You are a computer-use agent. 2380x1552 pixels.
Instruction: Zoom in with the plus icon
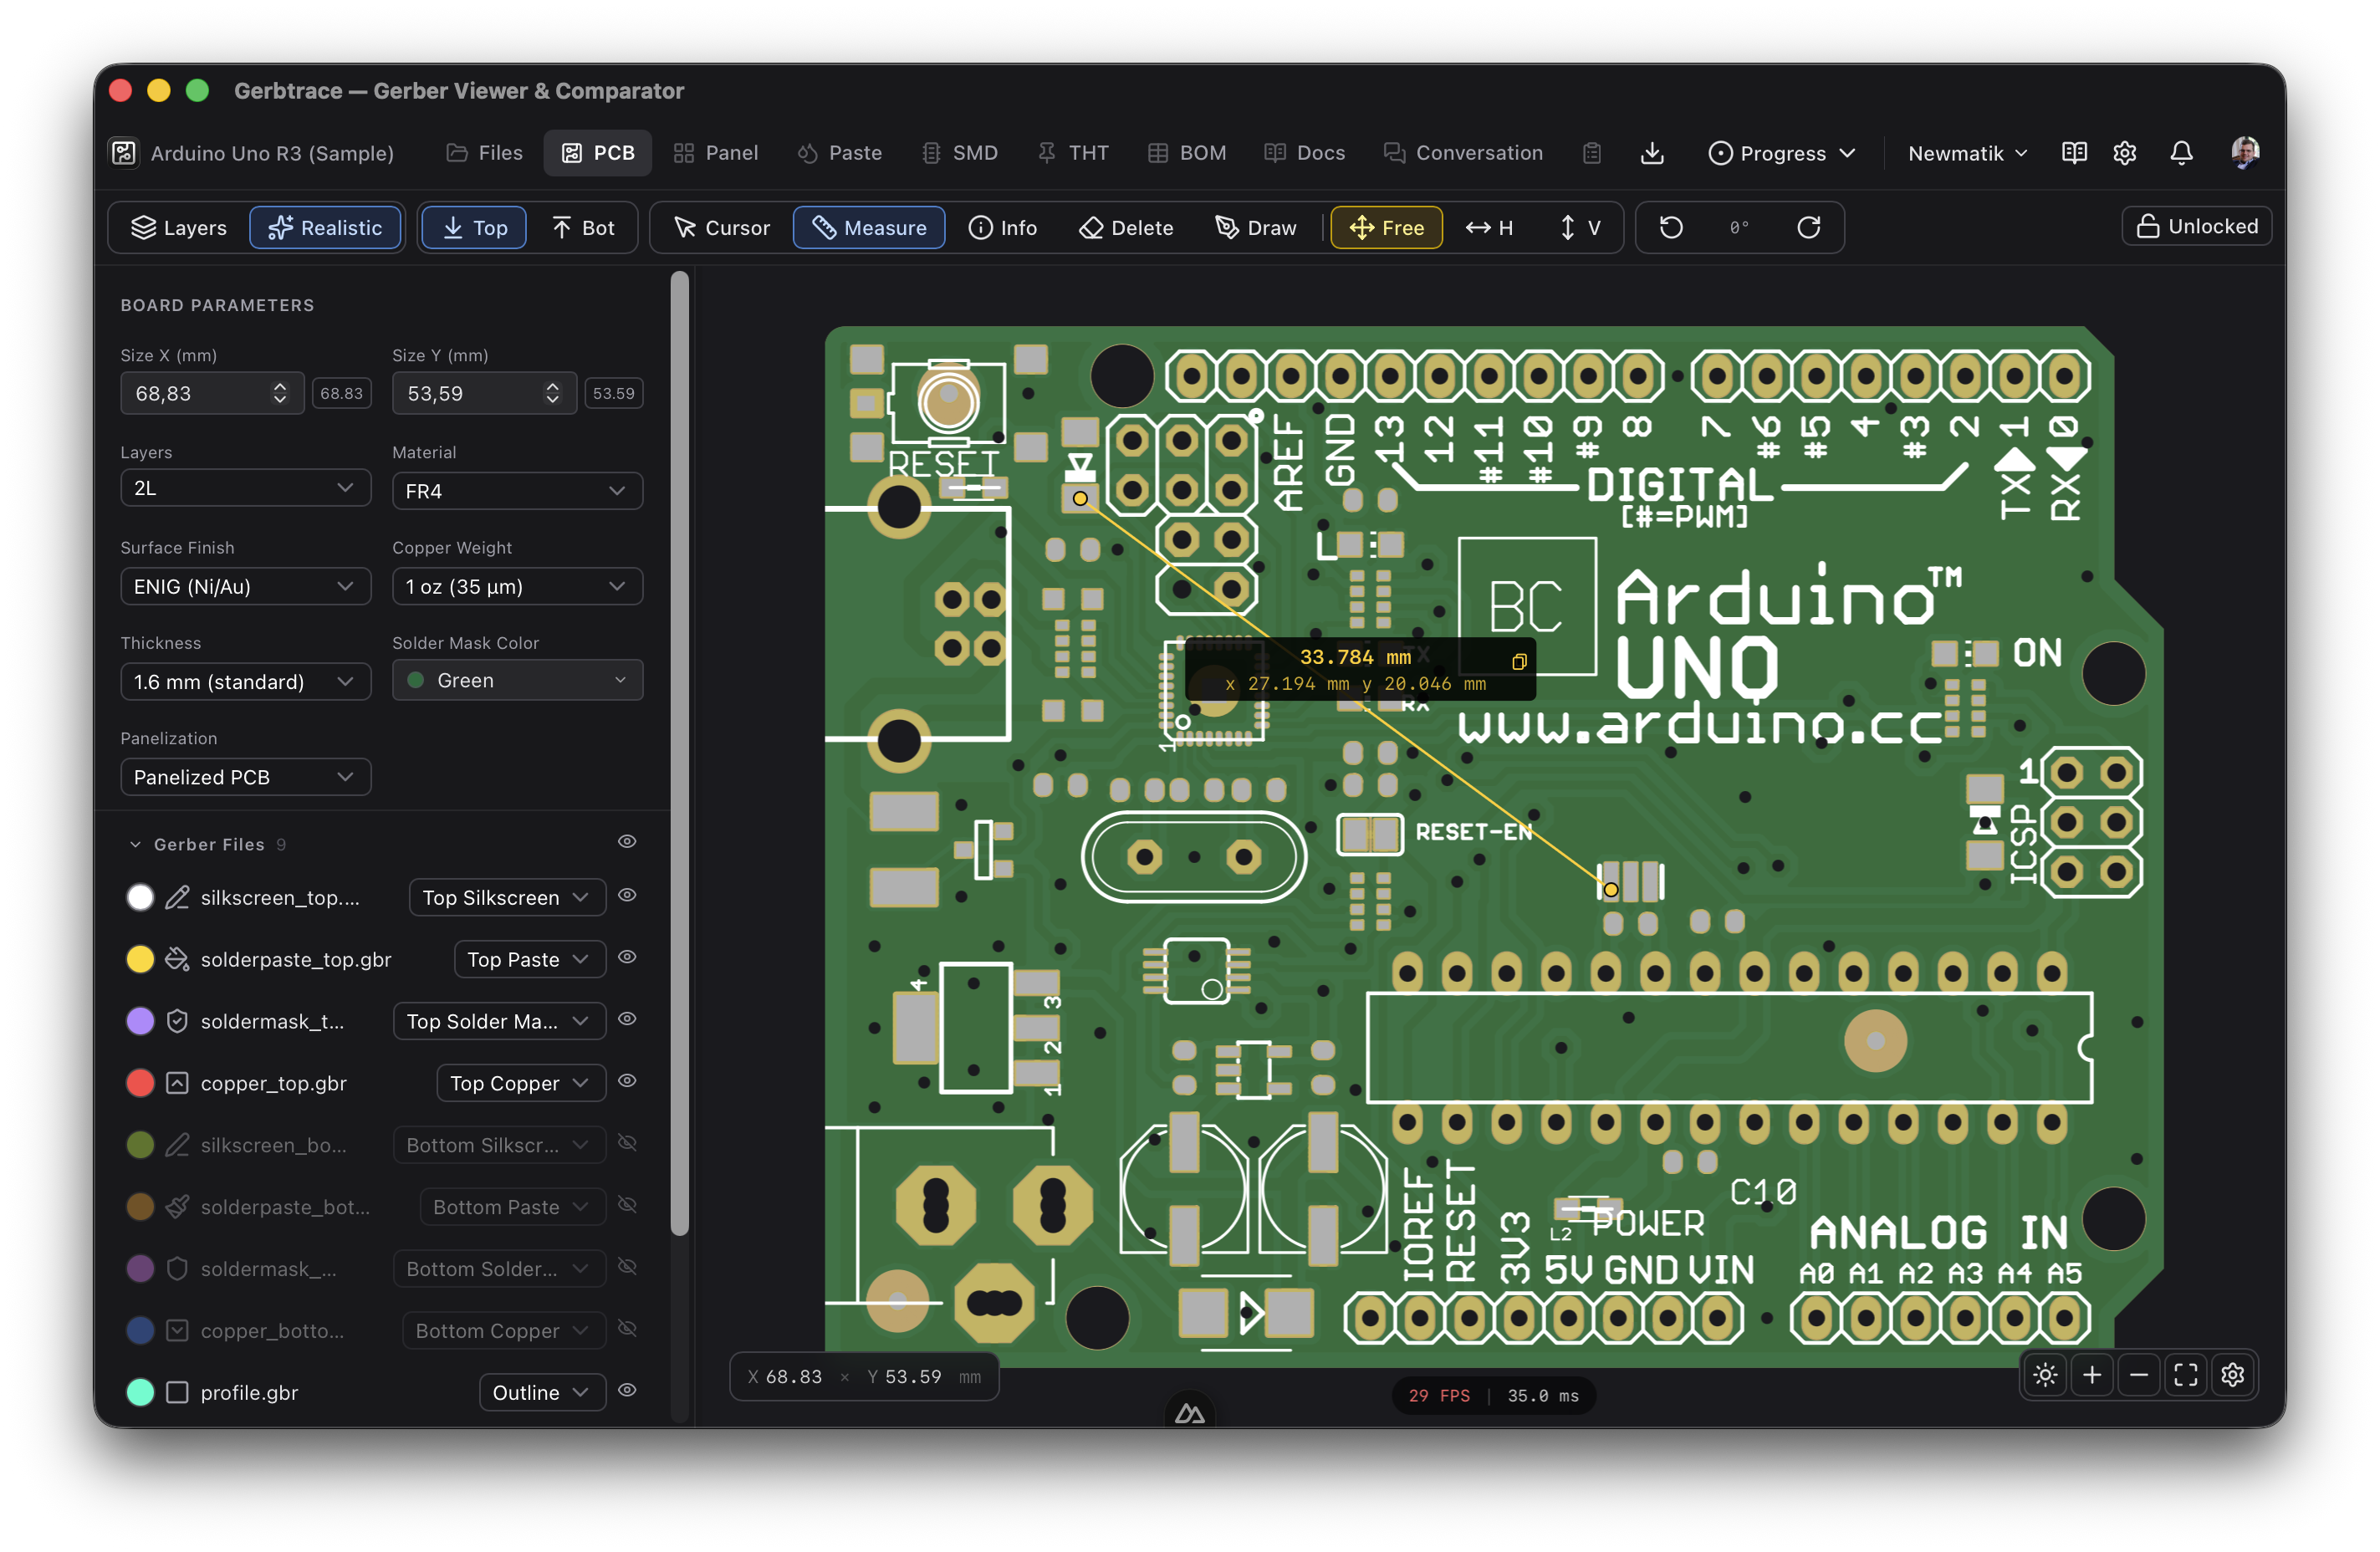2092,1375
